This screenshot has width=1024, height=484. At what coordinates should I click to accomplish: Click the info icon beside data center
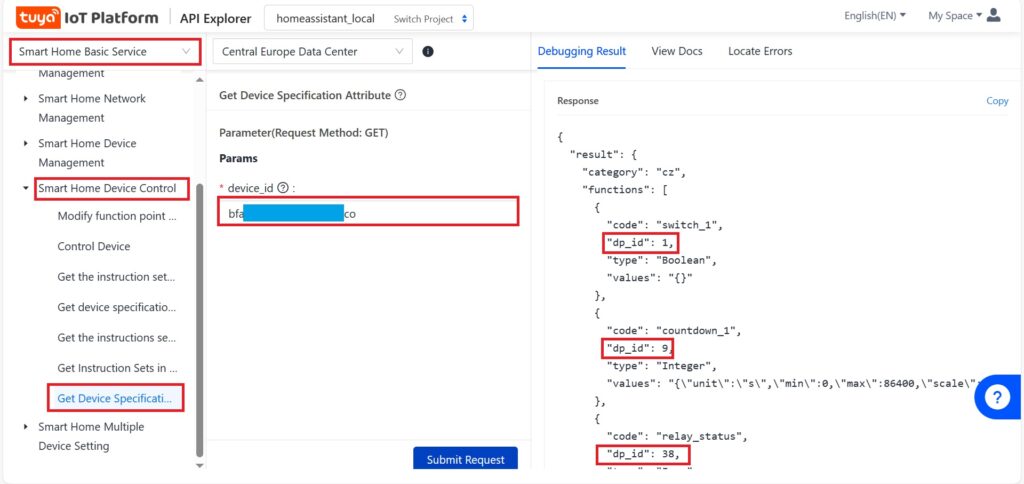pos(428,52)
